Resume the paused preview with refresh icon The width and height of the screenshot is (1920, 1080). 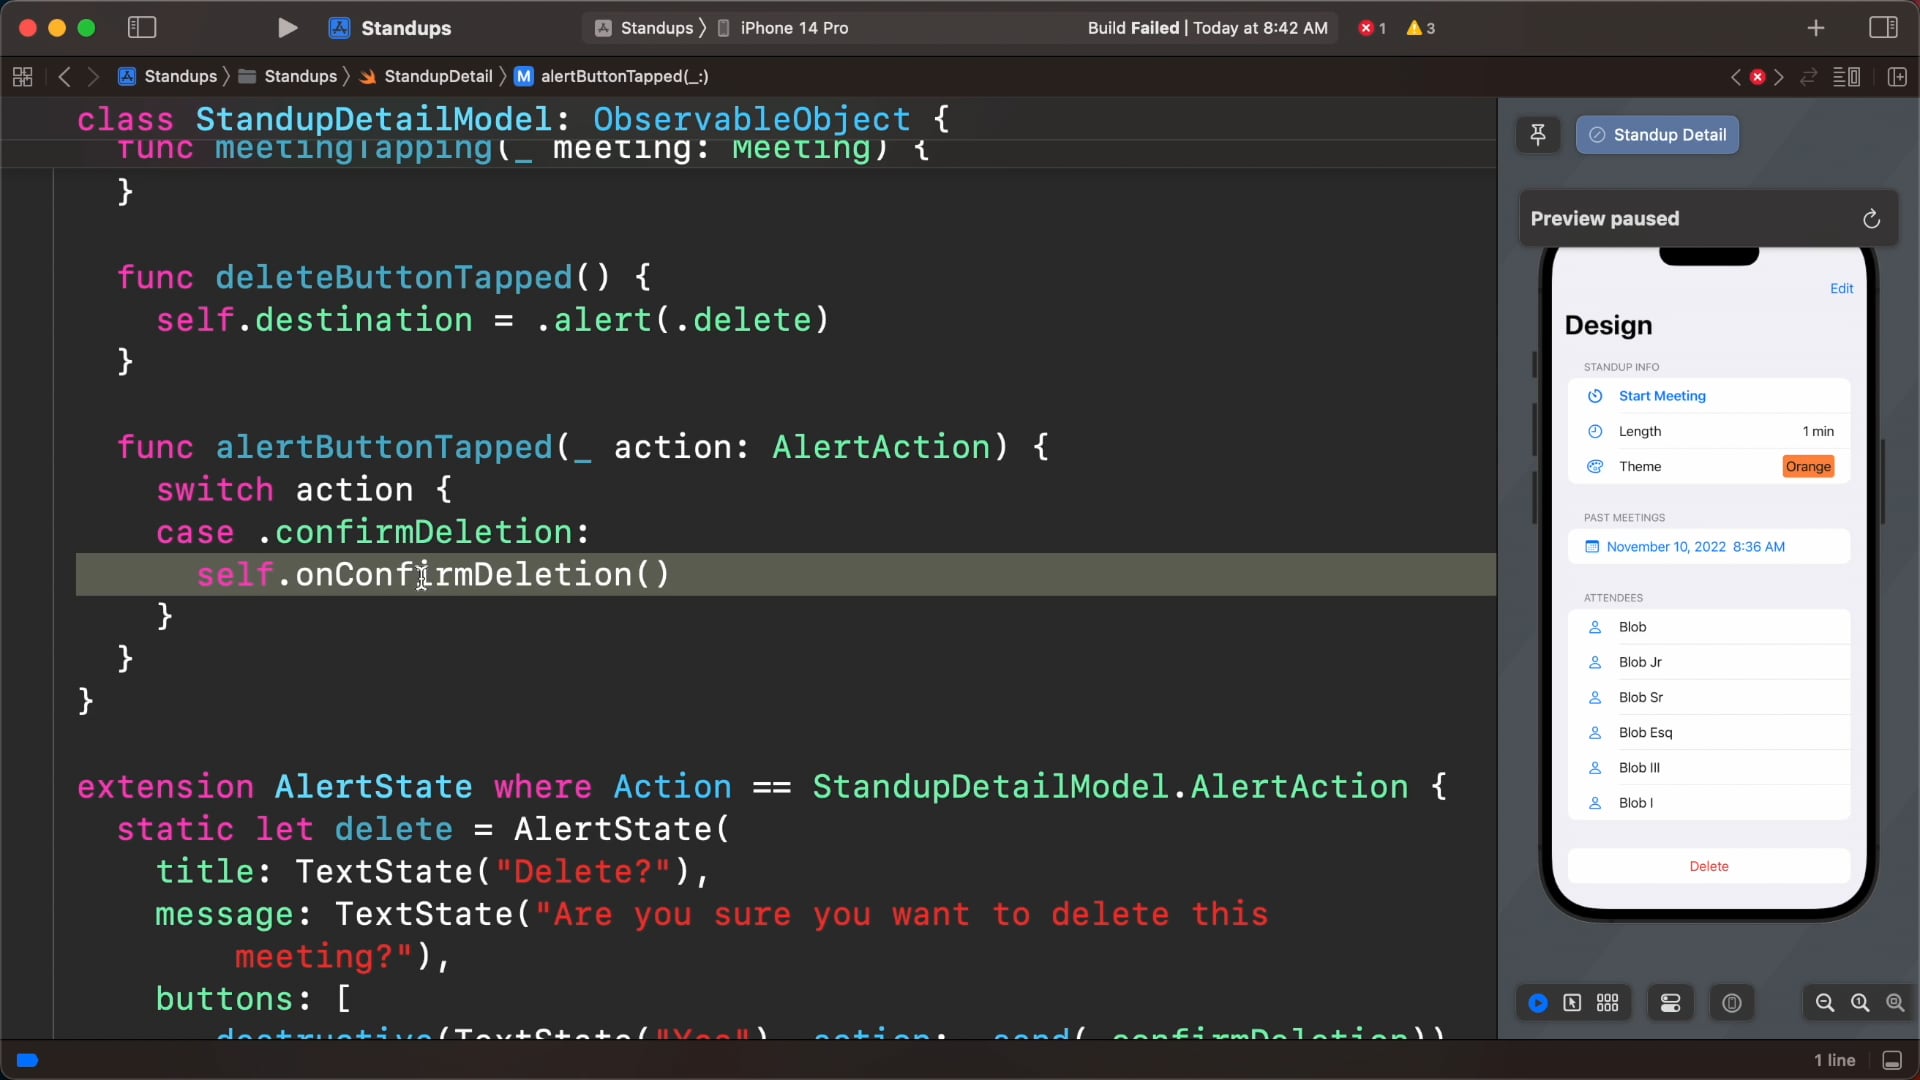tap(1871, 219)
